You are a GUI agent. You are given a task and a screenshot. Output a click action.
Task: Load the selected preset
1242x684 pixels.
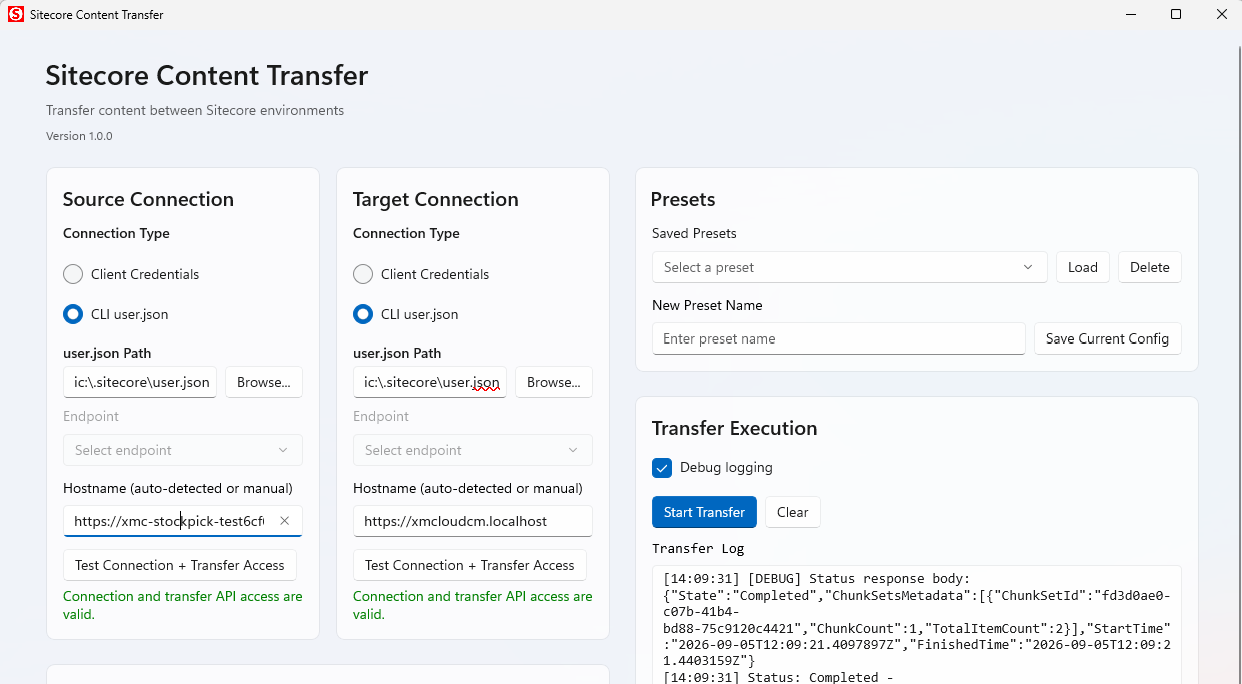point(1083,267)
